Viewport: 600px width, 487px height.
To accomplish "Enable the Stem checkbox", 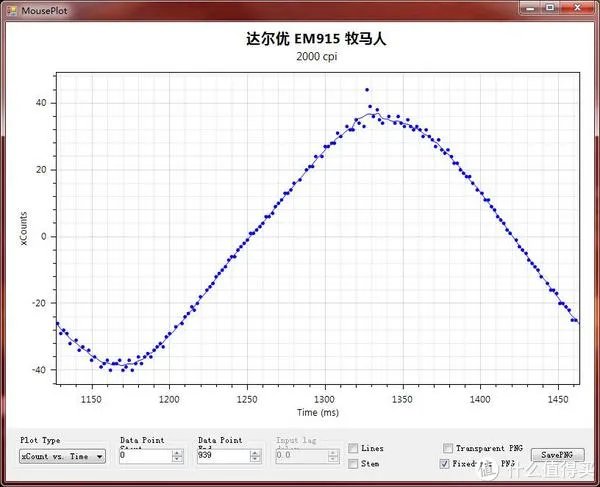I will (353, 464).
